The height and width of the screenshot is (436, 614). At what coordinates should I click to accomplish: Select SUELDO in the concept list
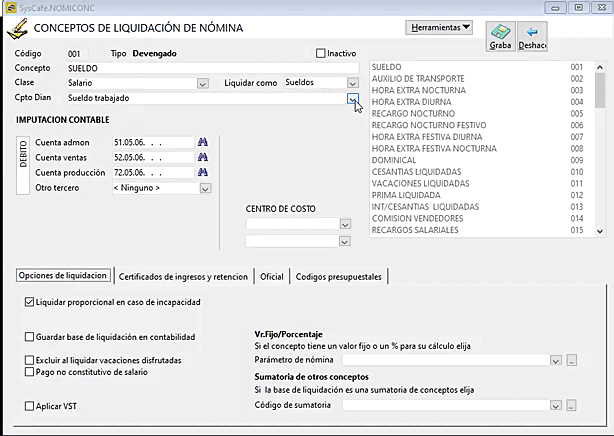tap(482, 67)
